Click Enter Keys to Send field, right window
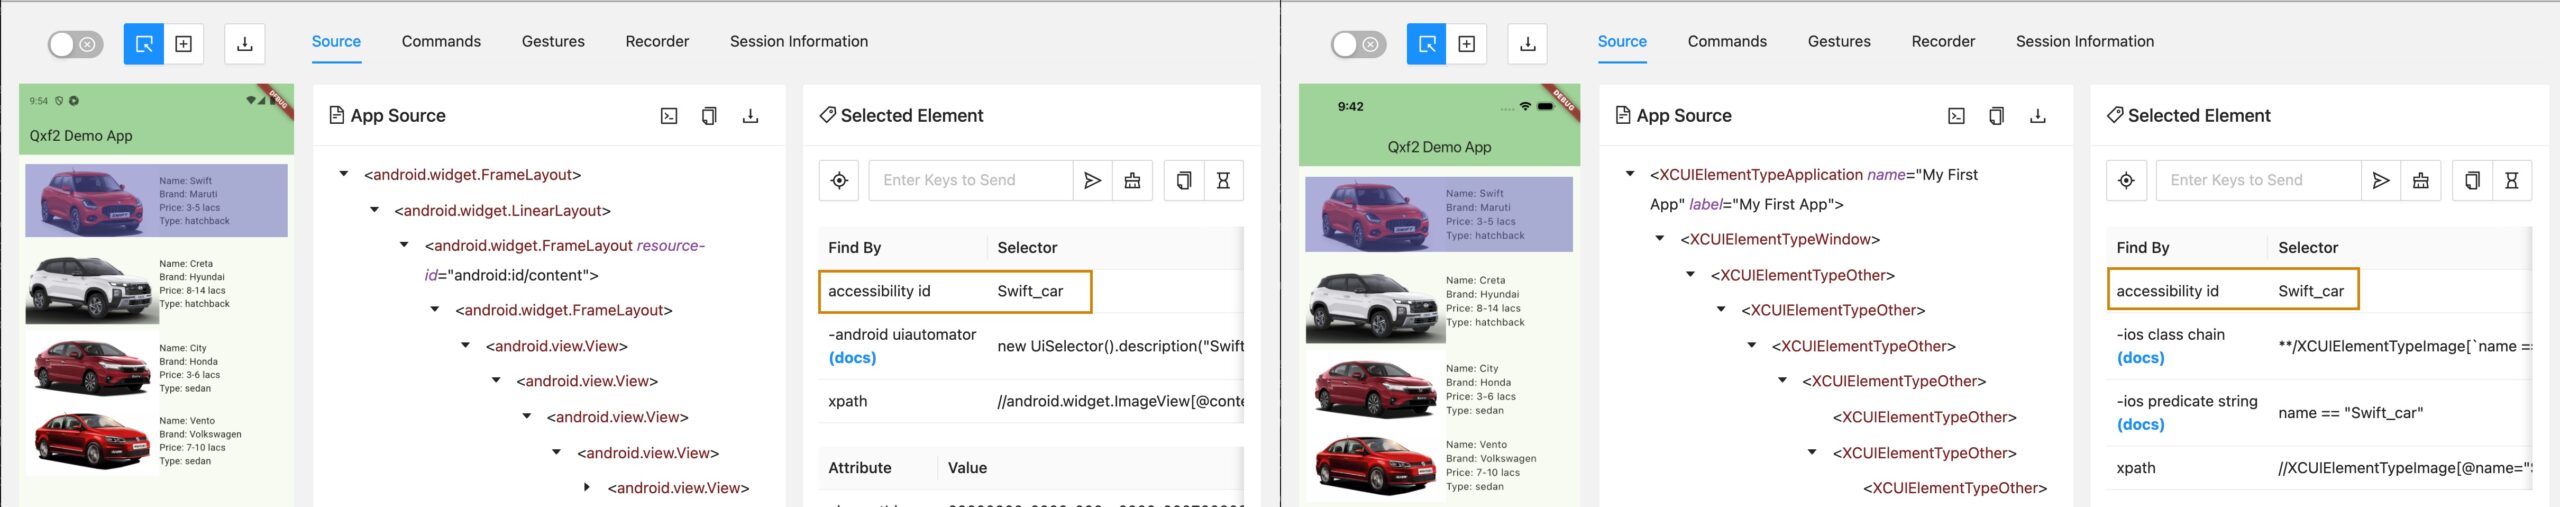This screenshot has height=507, width=2560. (2258, 181)
